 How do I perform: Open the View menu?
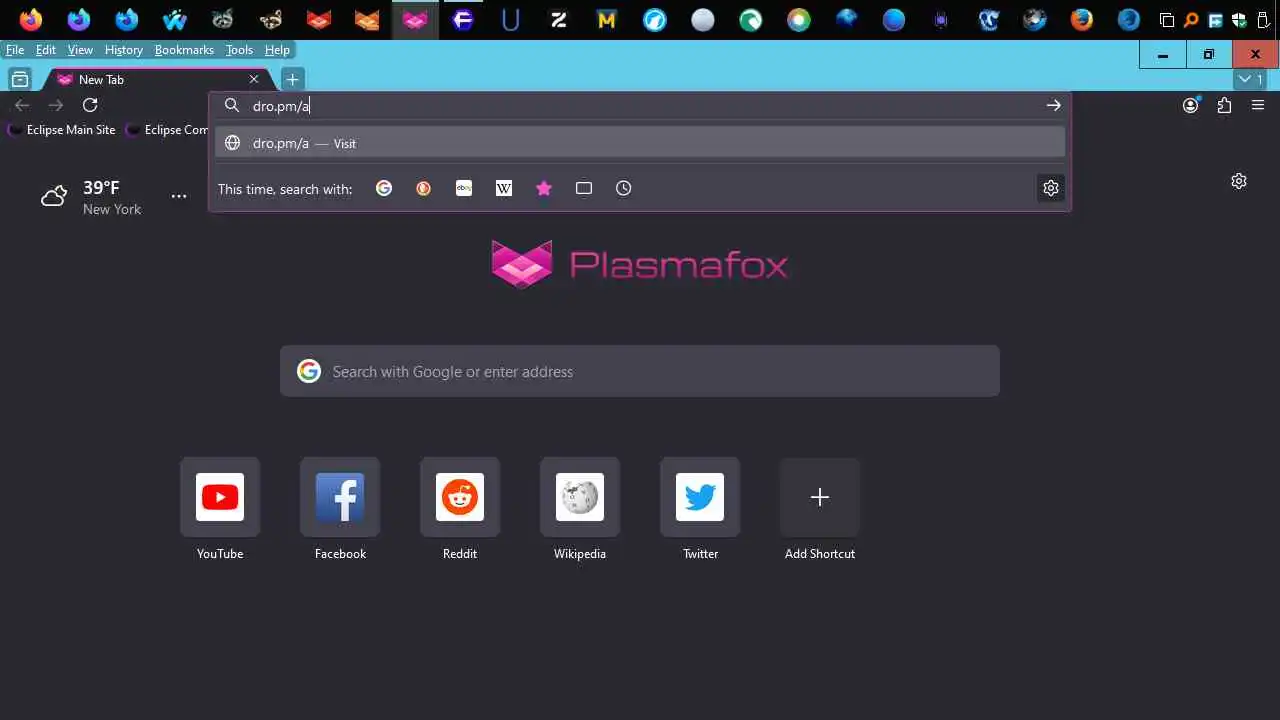(80, 50)
